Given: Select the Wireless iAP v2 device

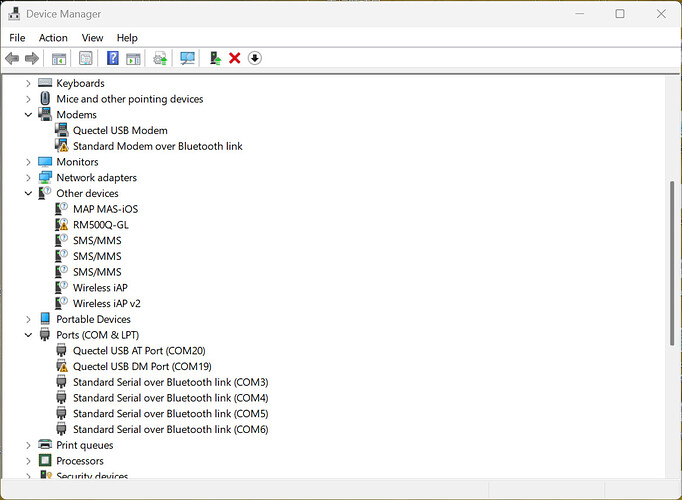Looking at the screenshot, I should point(107,303).
